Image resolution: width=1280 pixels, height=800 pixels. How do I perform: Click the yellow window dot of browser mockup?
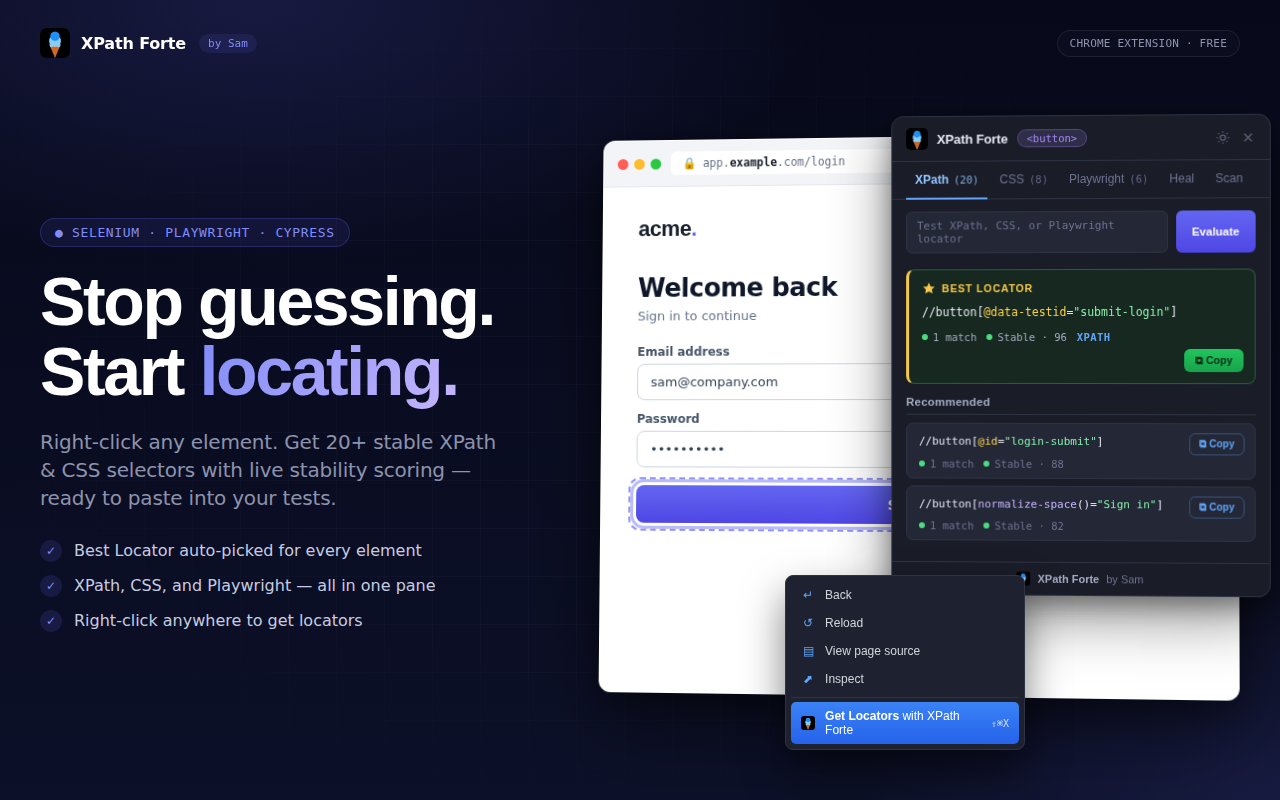tap(639, 164)
